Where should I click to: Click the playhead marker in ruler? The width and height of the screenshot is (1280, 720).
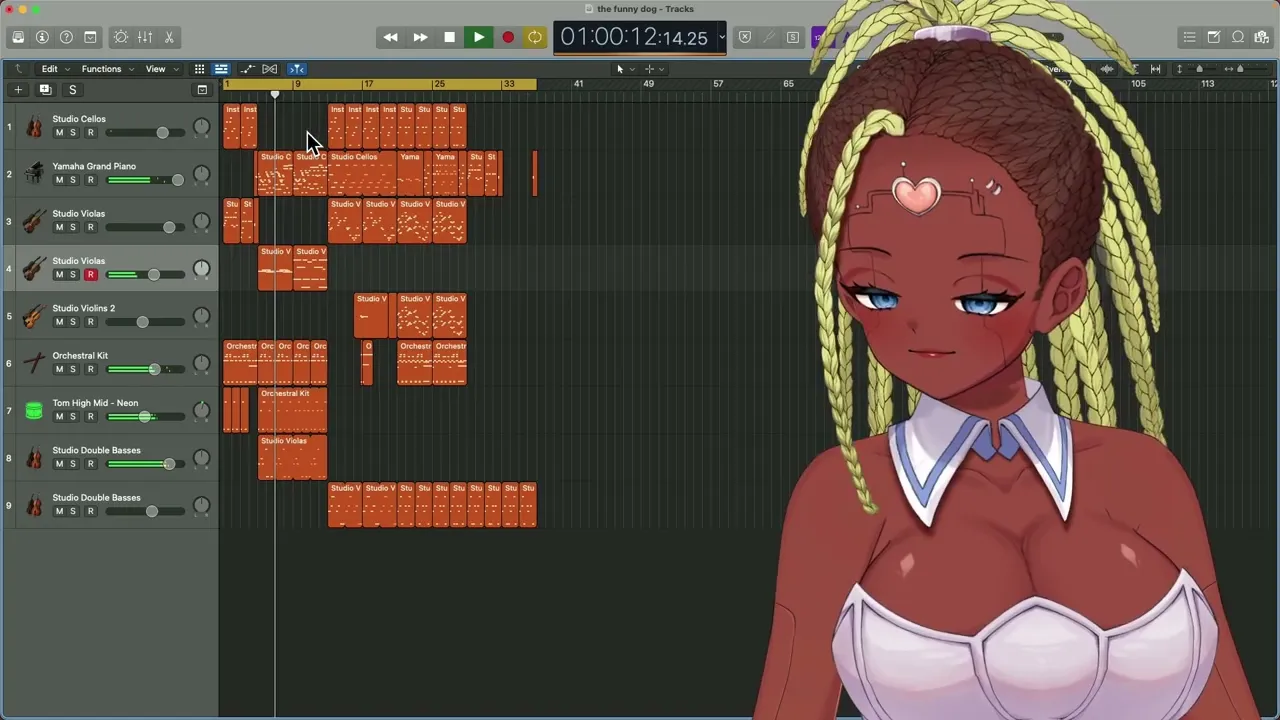[275, 94]
